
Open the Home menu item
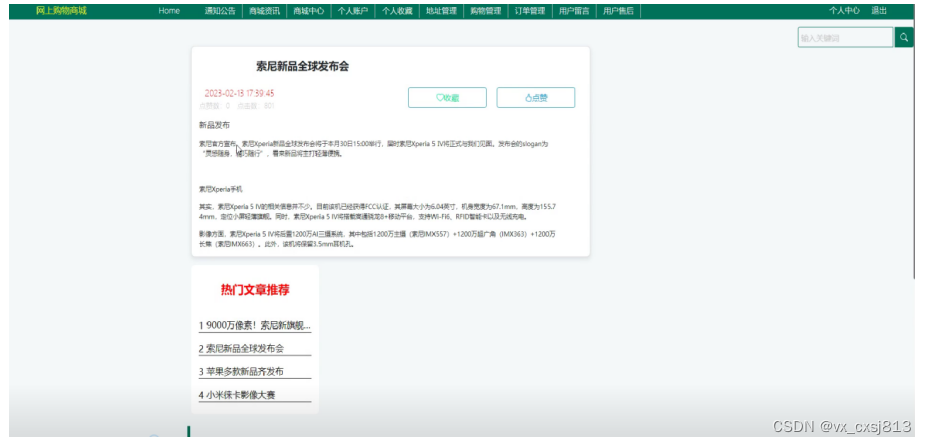point(169,11)
